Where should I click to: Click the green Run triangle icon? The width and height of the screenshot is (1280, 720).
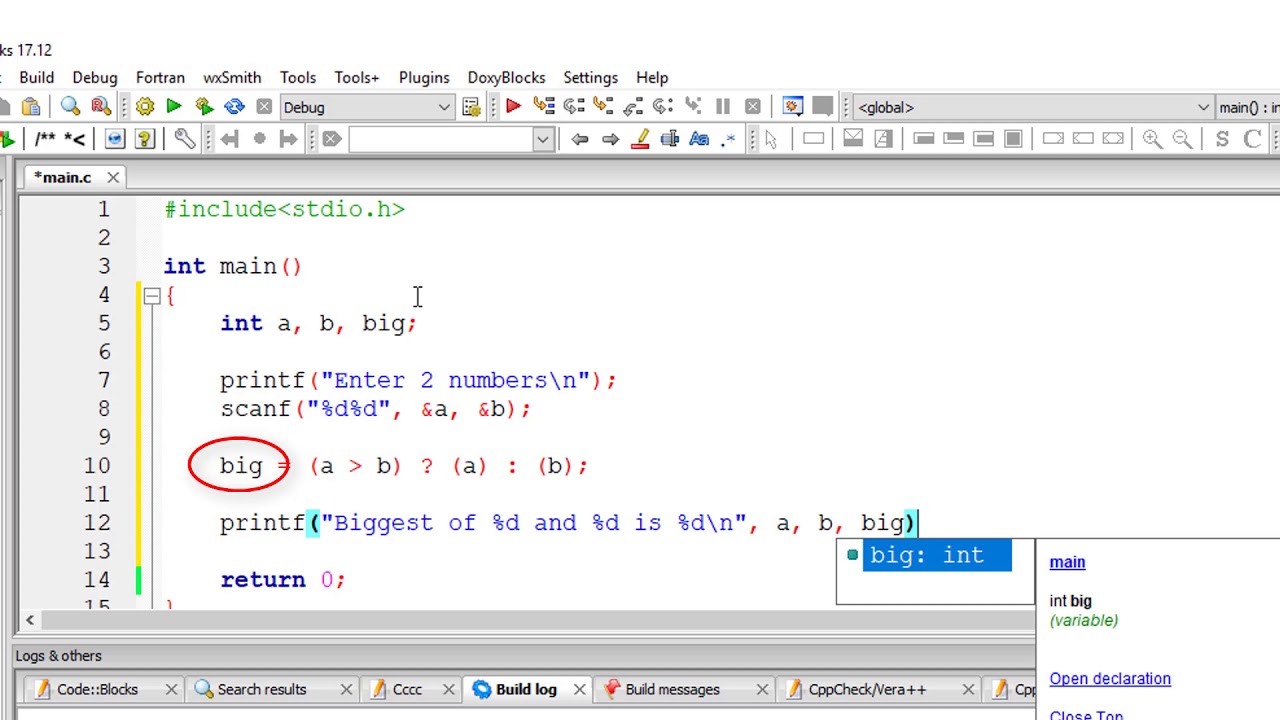[174, 107]
